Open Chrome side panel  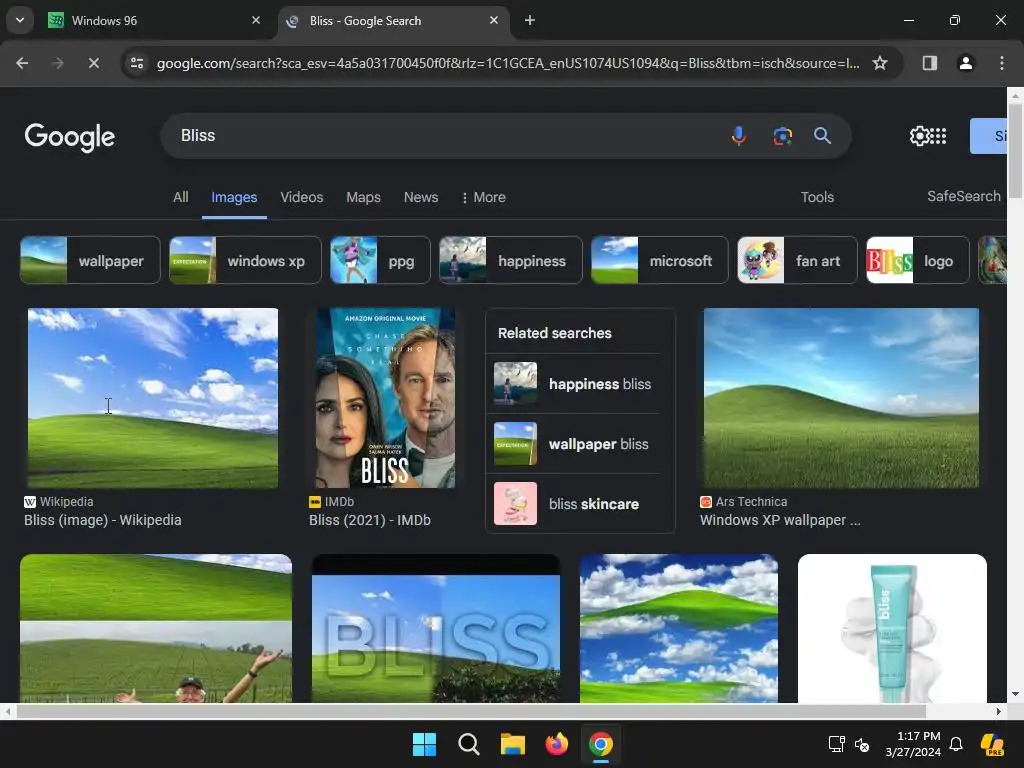pyautogui.click(x=929, y=63)
